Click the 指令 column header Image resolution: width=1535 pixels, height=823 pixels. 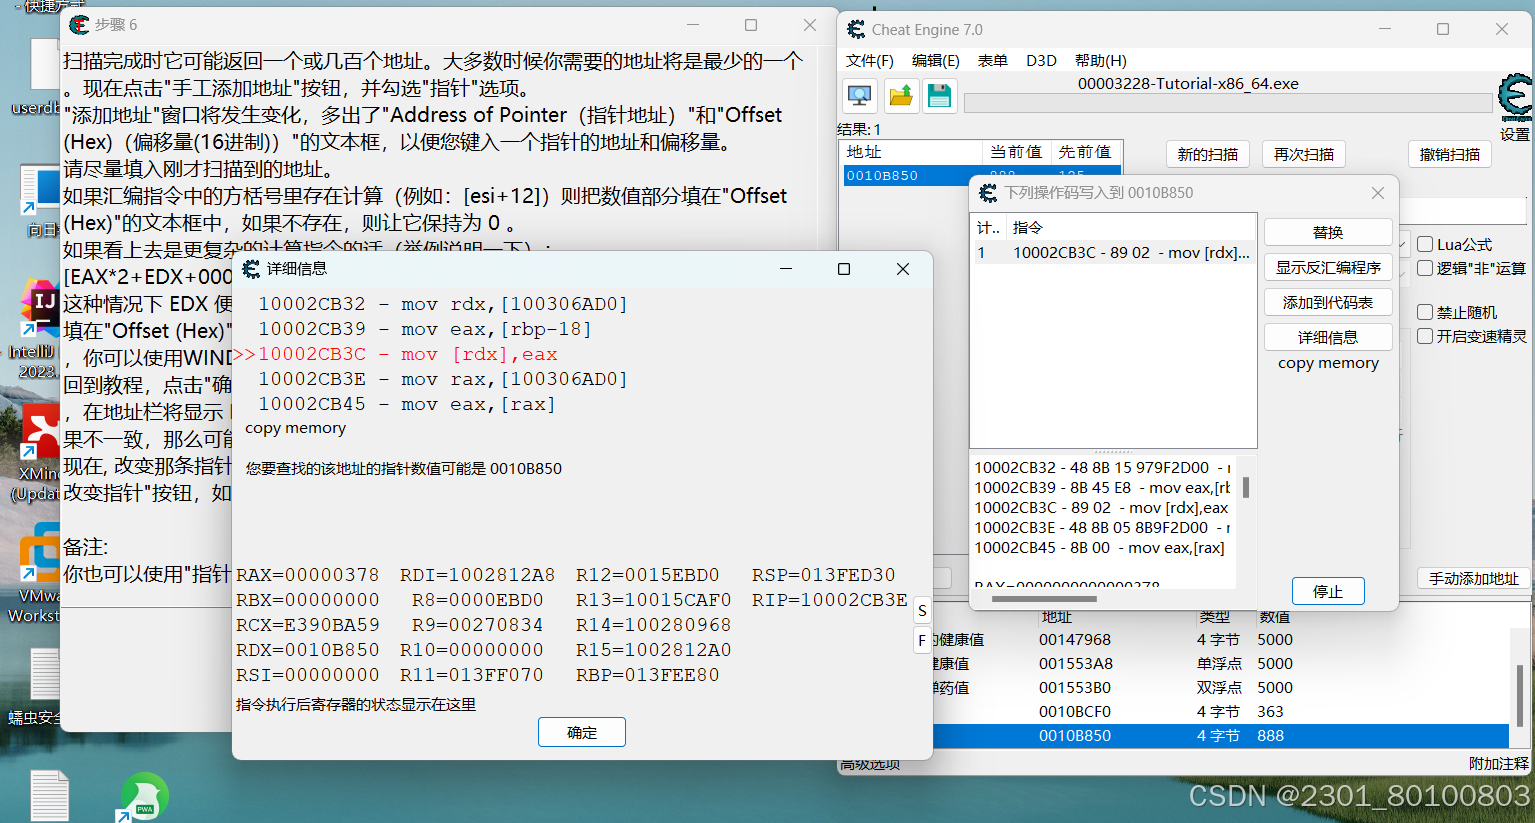point(1130,228)
